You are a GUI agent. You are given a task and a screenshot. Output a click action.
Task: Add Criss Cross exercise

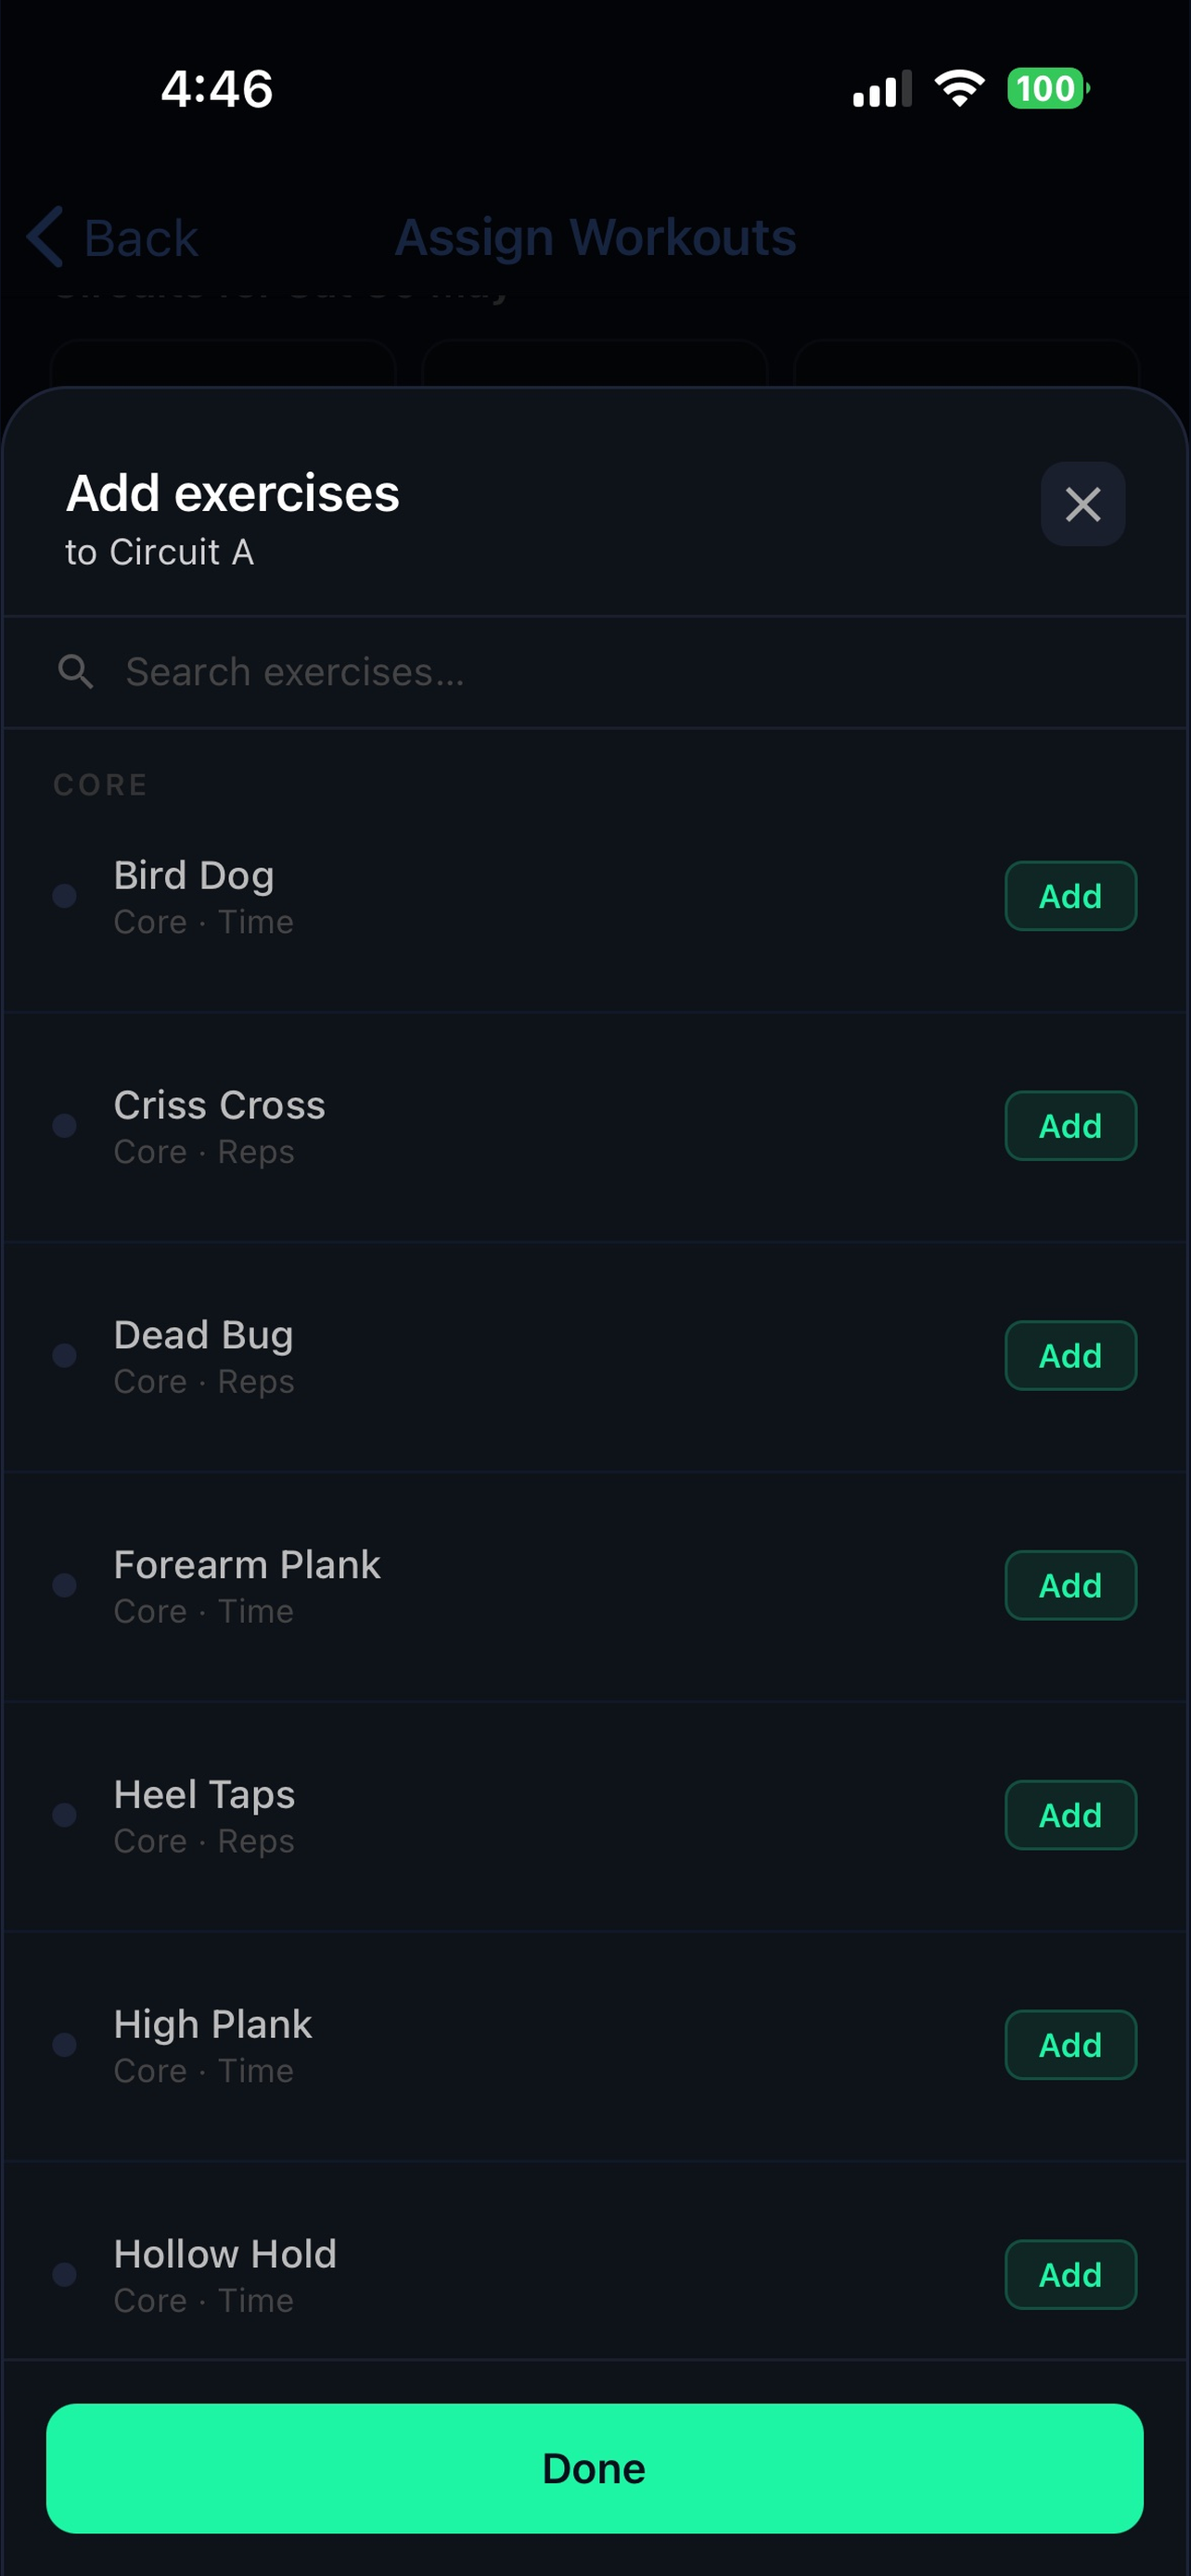pos(1070,1126)
